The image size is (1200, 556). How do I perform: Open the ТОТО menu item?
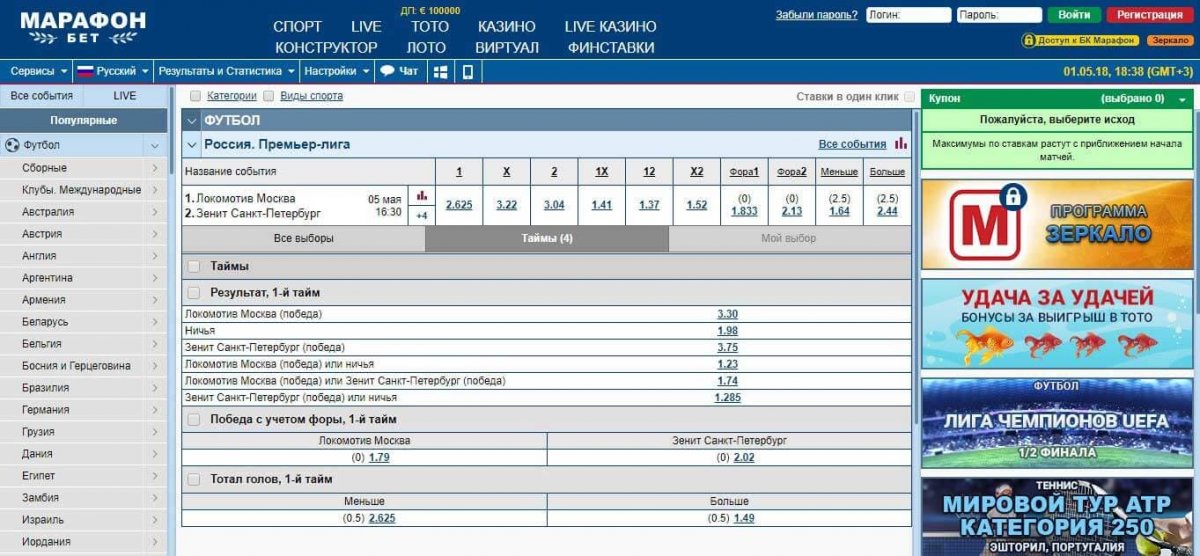[x=430, y=27]
